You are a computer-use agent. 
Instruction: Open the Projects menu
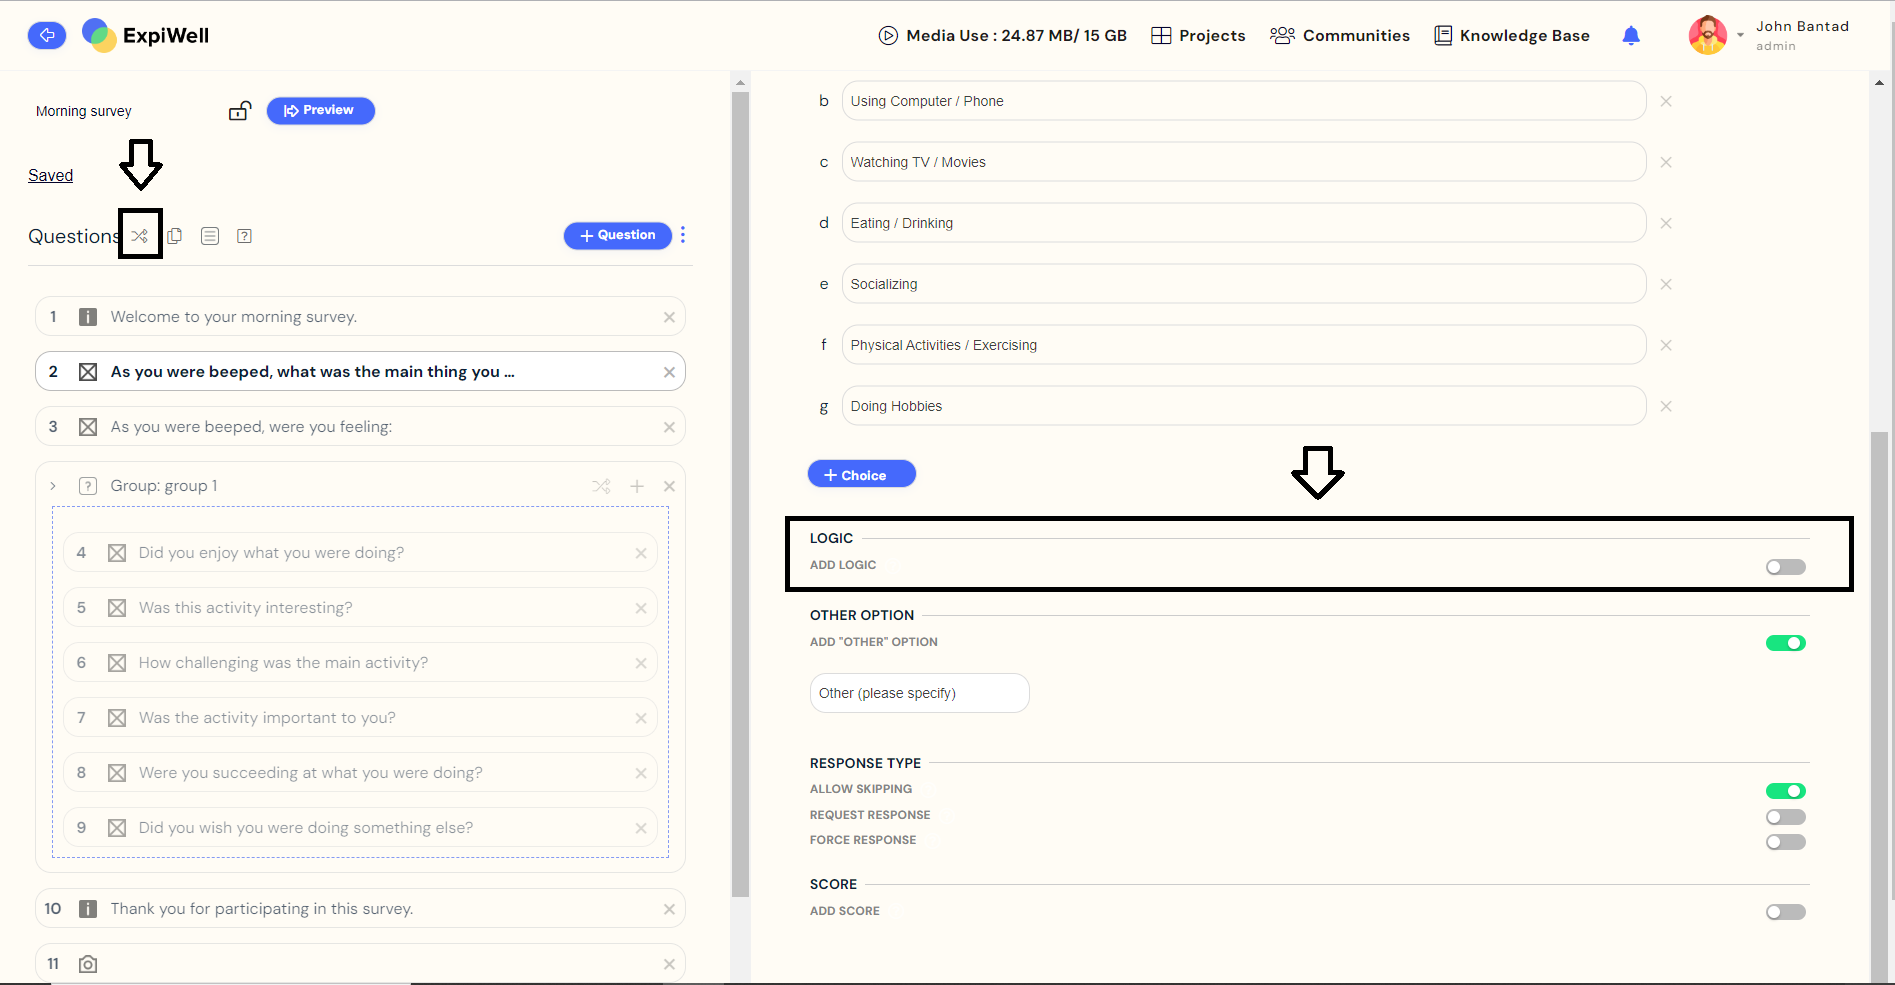pyautogui.click(x=1198, y=36)
